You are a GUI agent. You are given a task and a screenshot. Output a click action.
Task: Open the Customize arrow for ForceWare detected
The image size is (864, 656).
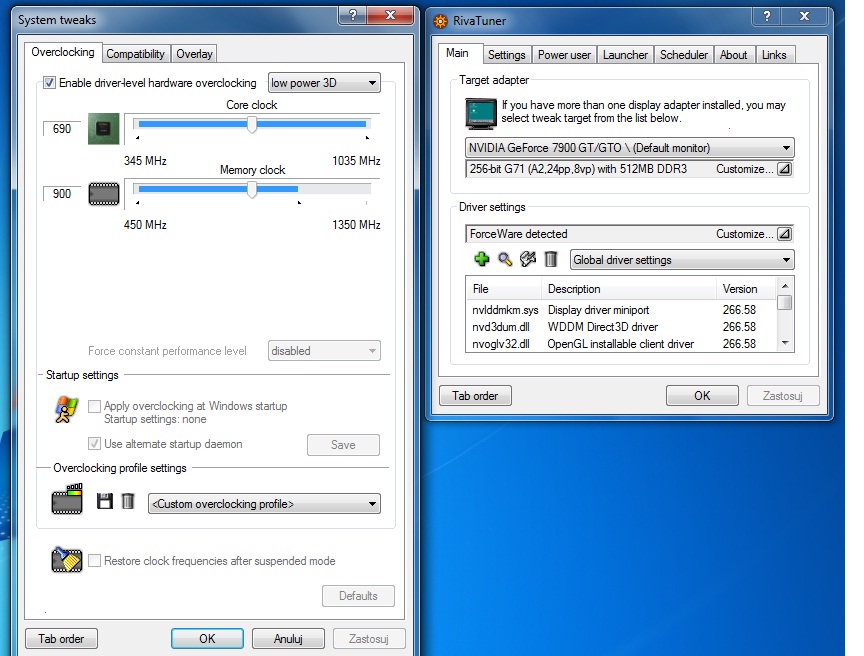[784, 234]
